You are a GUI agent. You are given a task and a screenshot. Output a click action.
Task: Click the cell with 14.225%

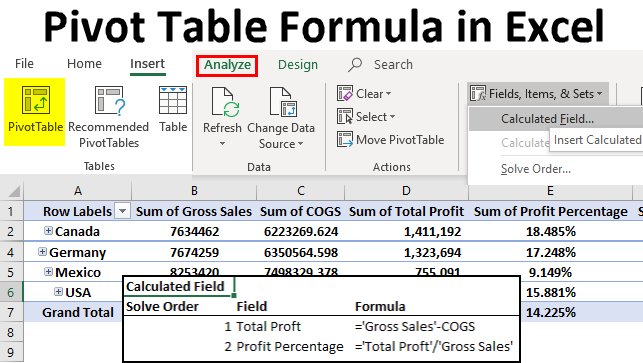[550, 313]
